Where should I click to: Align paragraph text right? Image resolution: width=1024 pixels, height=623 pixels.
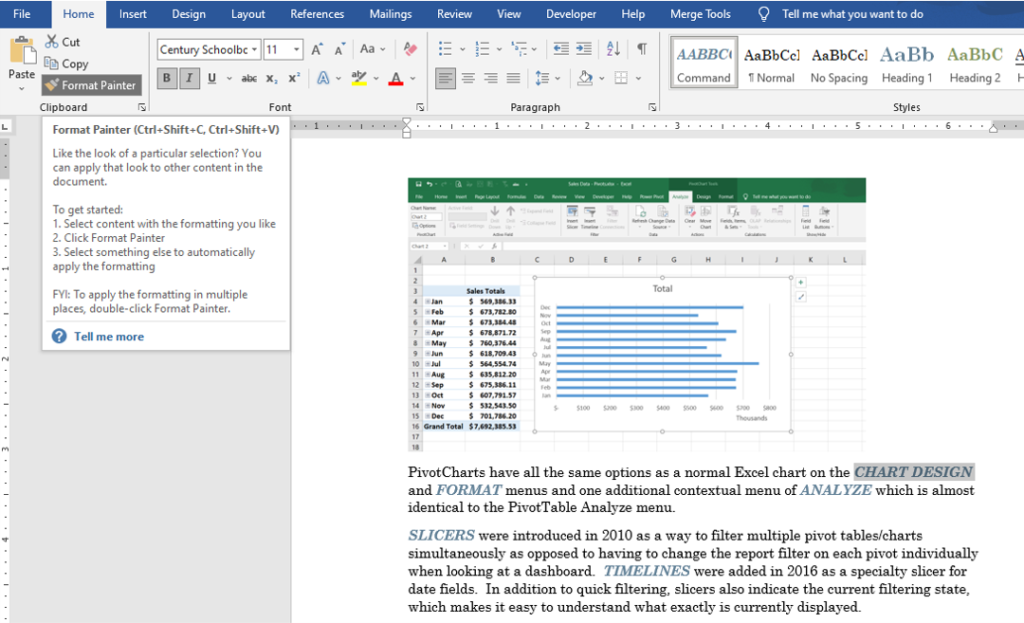pos(491,78)
